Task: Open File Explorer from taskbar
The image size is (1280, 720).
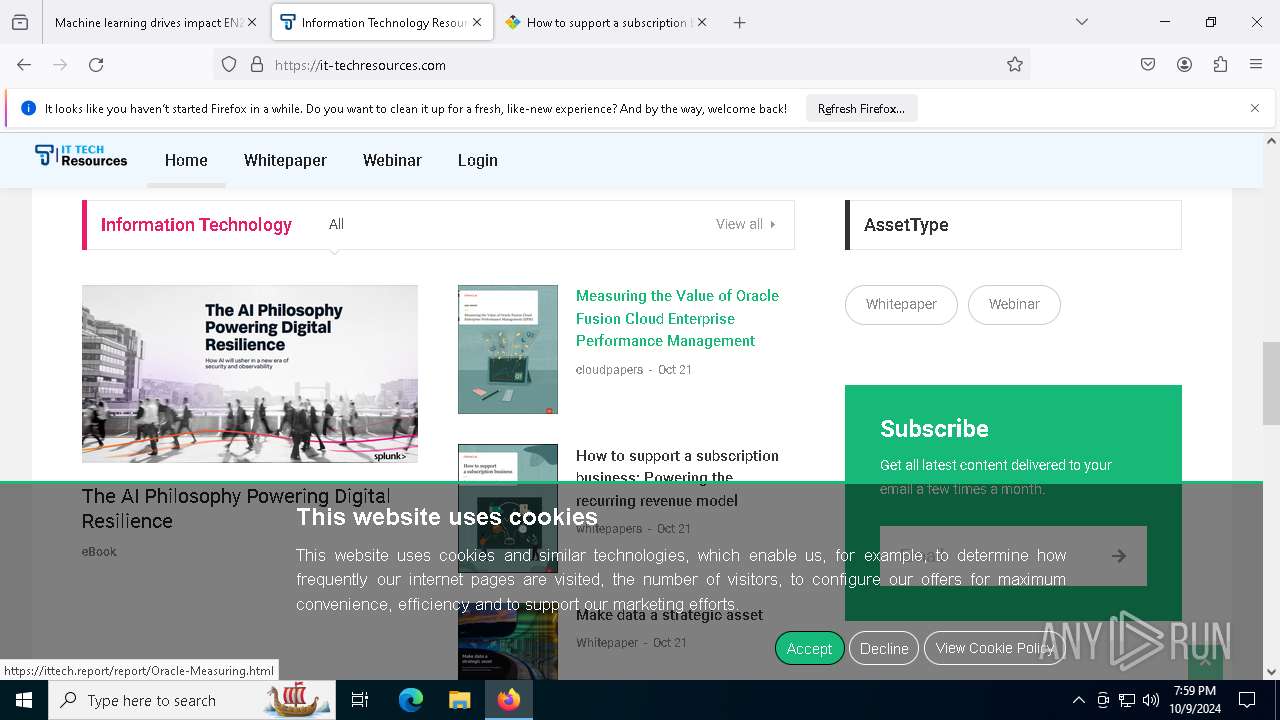Action: coord(459,700)
